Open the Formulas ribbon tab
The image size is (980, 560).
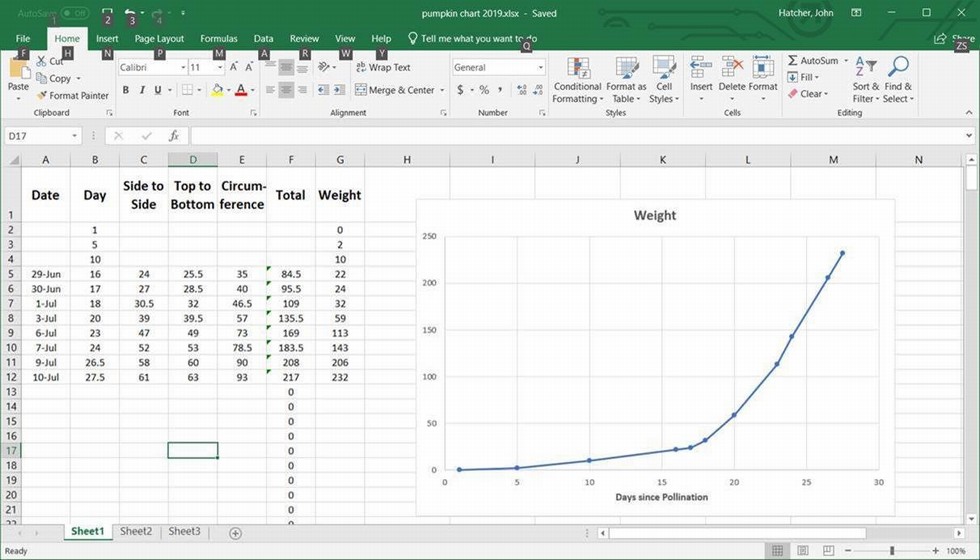218,38
